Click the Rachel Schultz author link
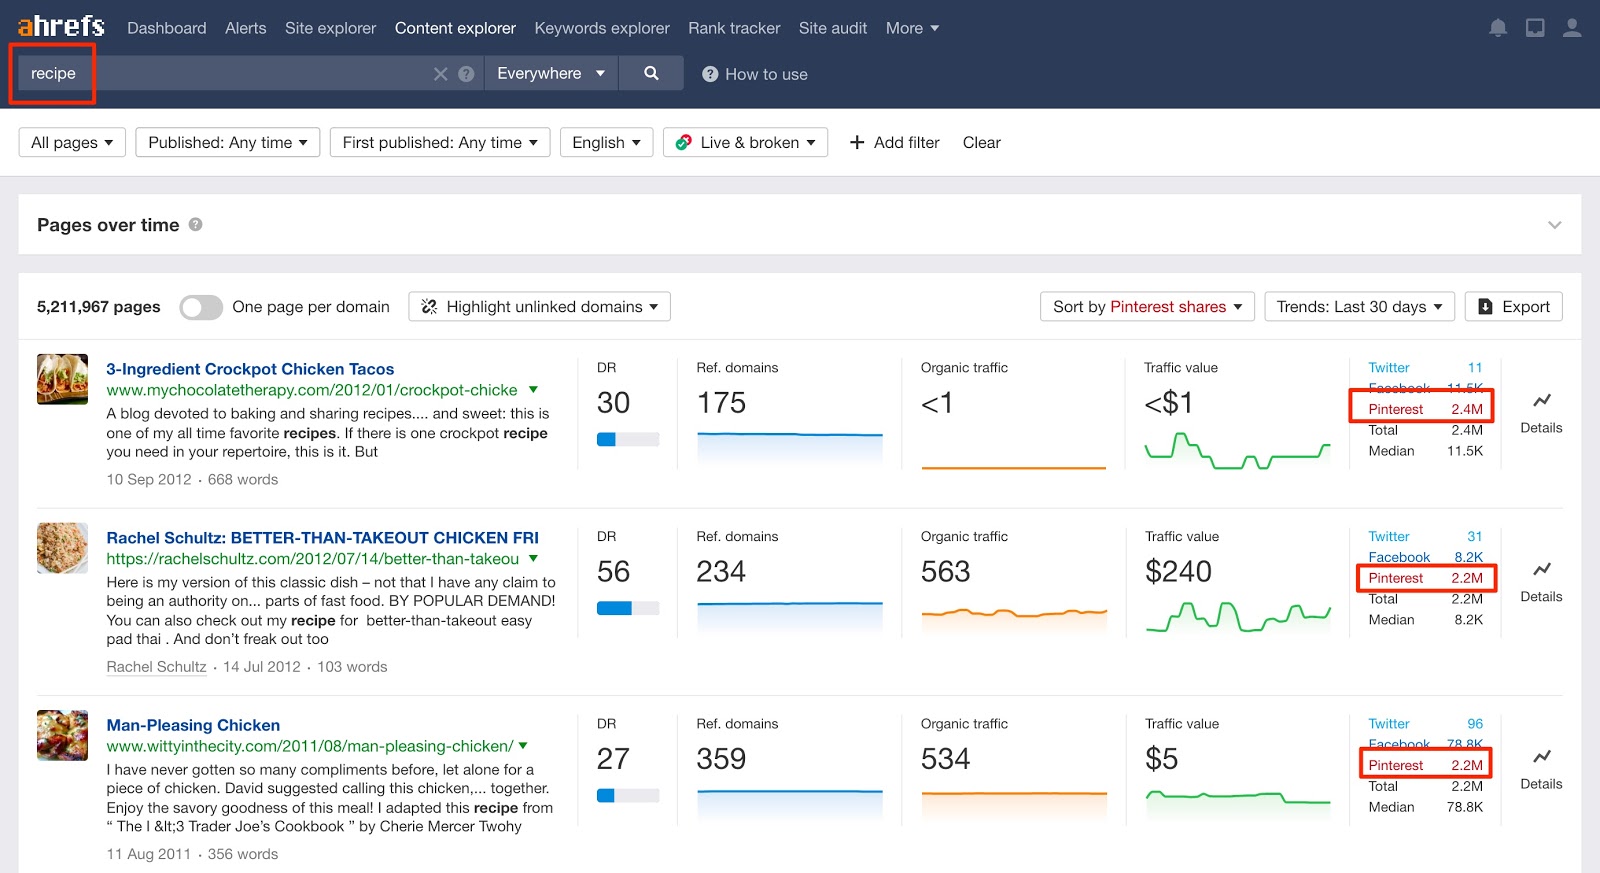Image resolution: width=1600 pixels, height=873 pixels. click(156, 667)
